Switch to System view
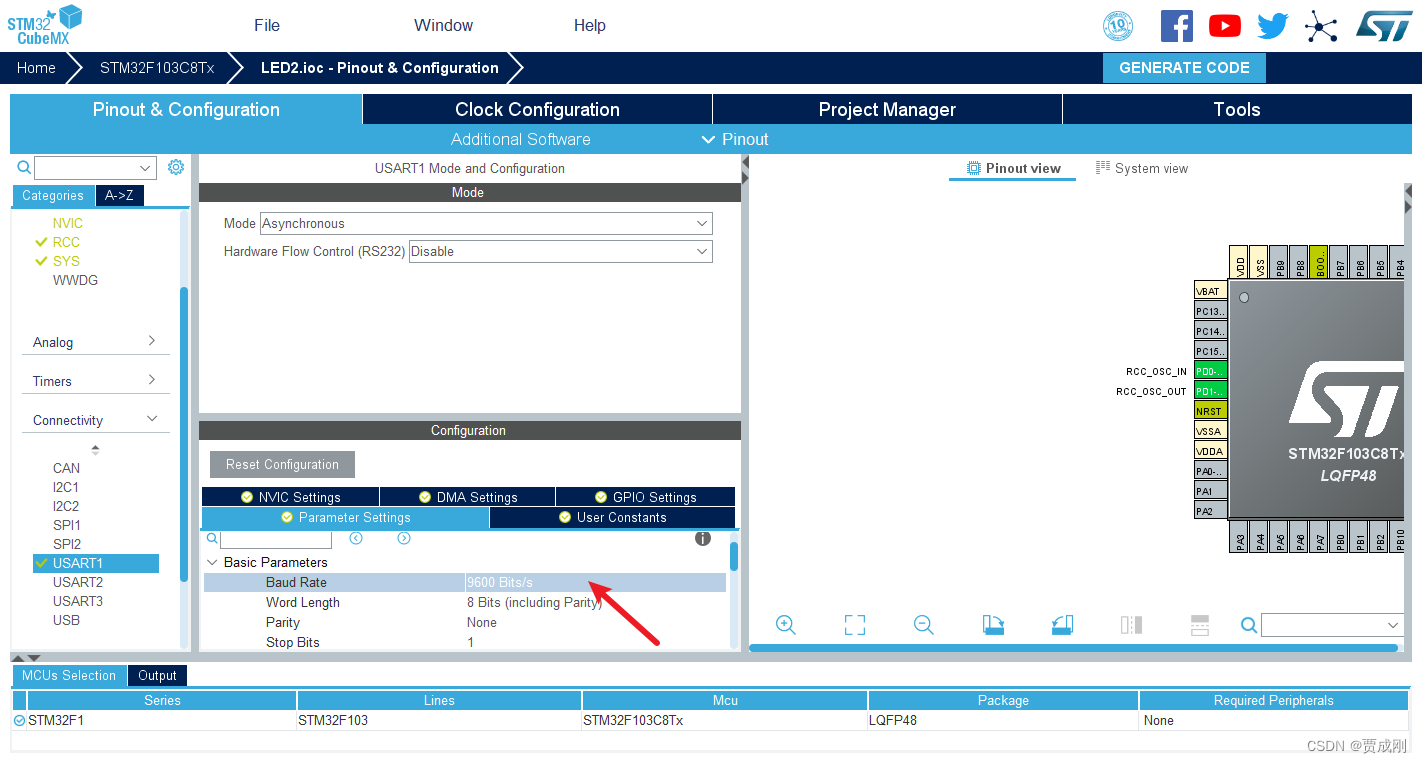 coord(1142,168)
